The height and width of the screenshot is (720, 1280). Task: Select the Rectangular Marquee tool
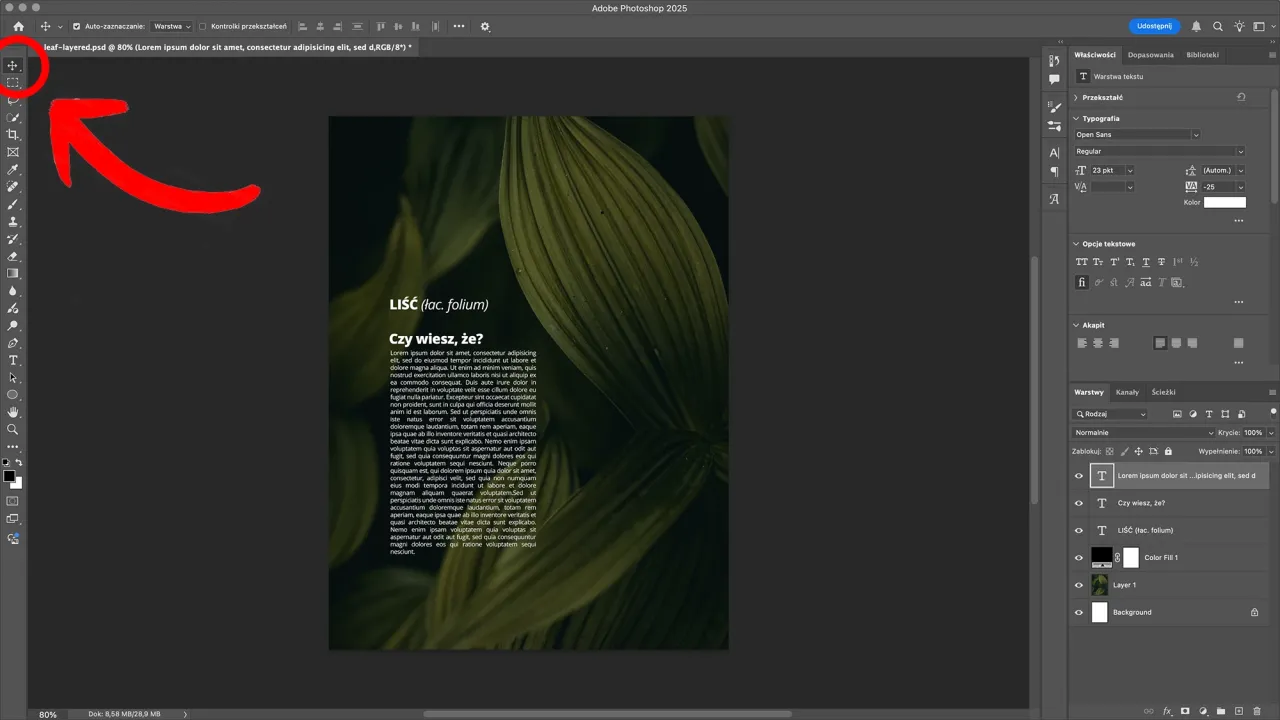pos(13,84)
